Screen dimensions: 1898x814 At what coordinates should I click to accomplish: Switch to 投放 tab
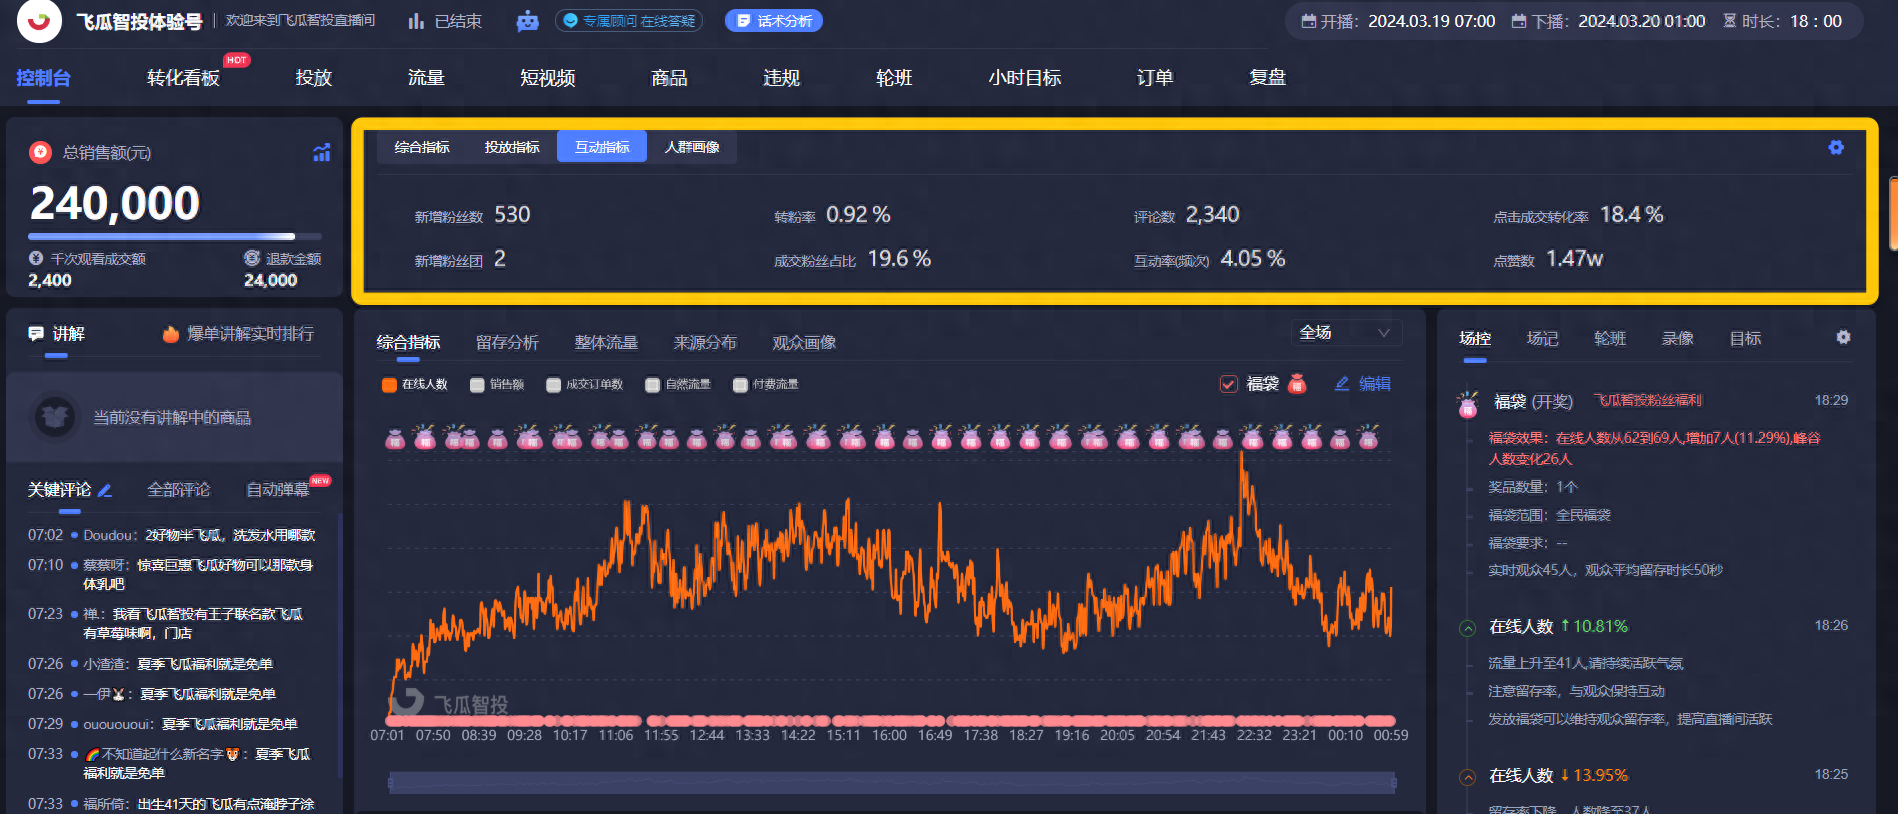tap(314, 78)
